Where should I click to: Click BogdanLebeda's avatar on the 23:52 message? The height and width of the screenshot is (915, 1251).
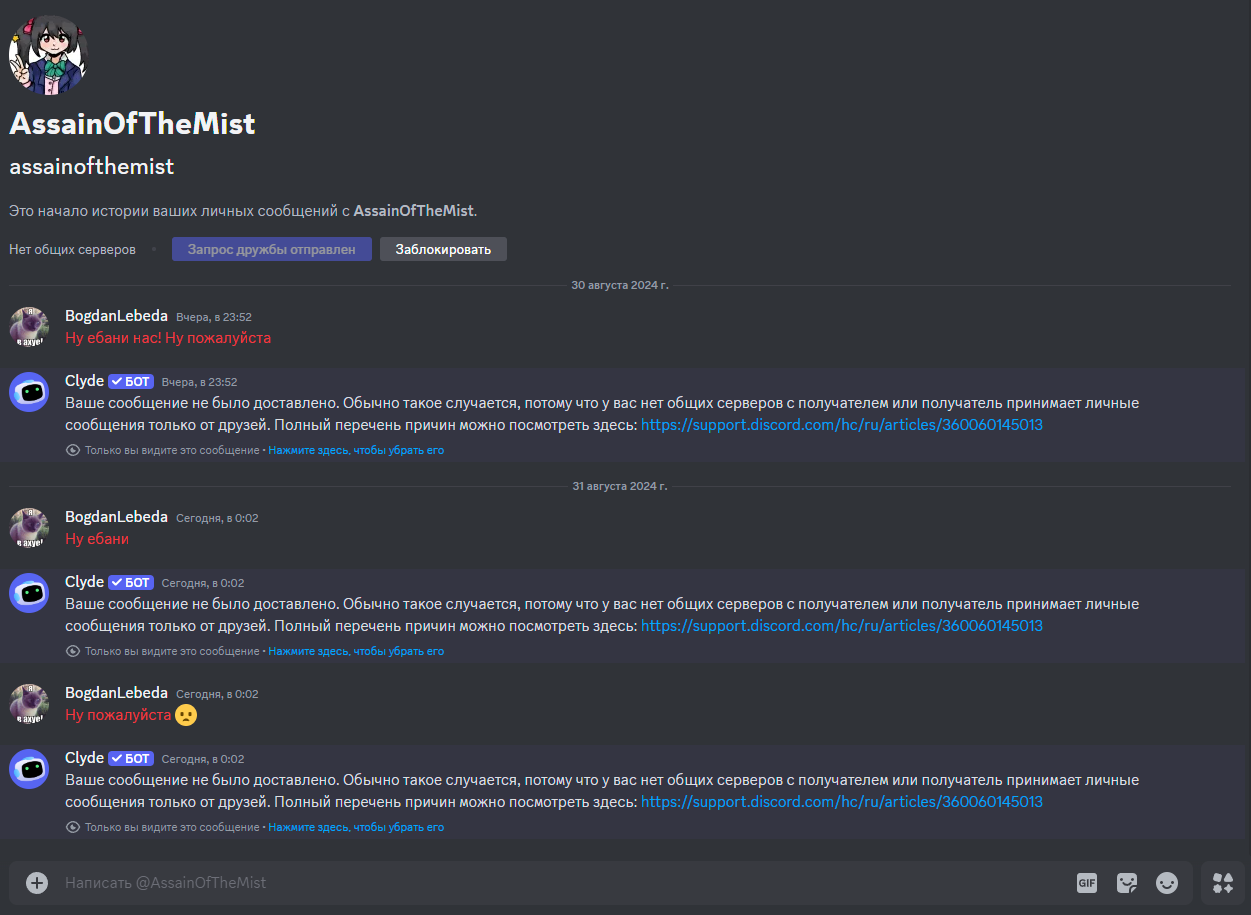pos(29,327)
